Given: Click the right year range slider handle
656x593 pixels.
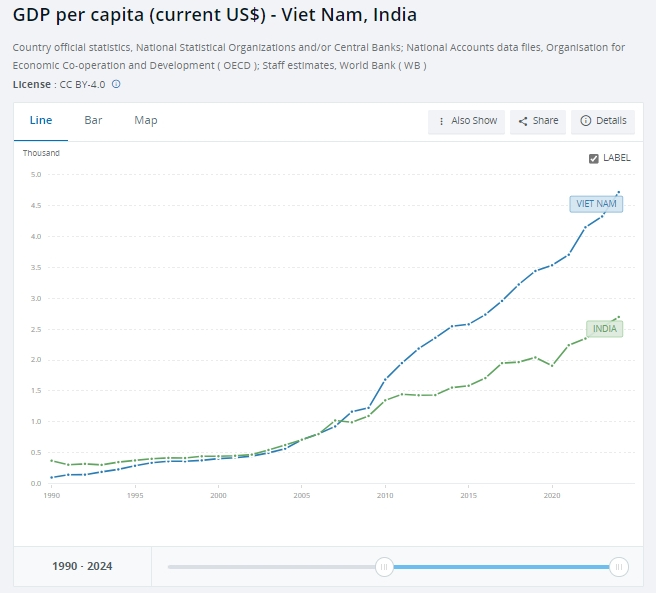Looking at the screenshot, I should [x=619, y=567].
